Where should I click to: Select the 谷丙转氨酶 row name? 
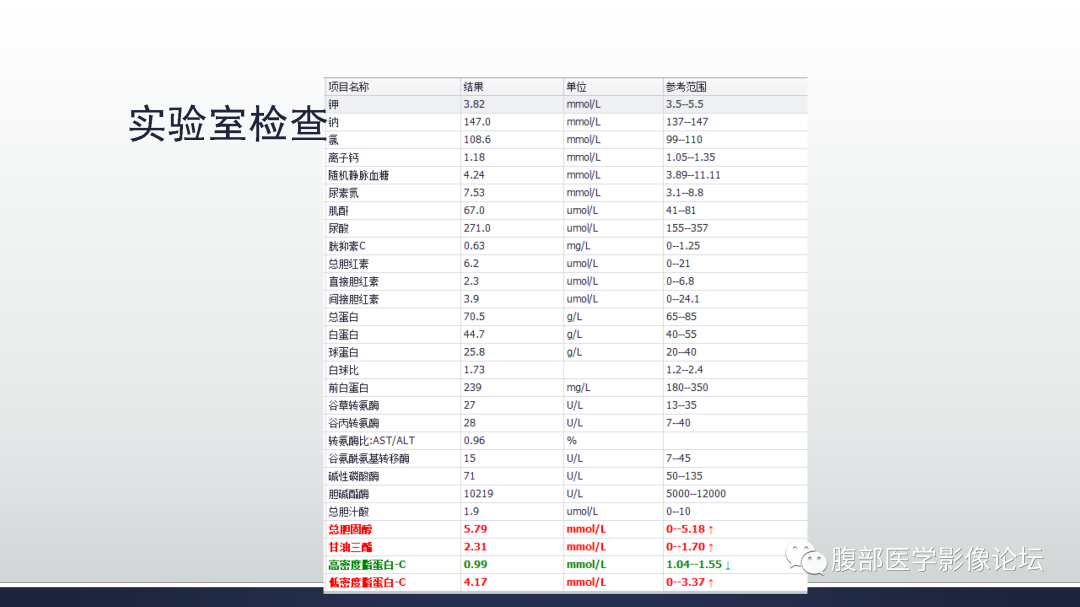[x=353, y=423]
